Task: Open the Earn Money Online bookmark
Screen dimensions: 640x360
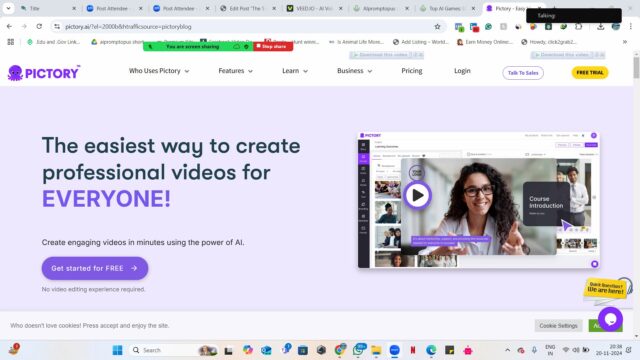Action: pyautogui.click(x=484, y=42)
